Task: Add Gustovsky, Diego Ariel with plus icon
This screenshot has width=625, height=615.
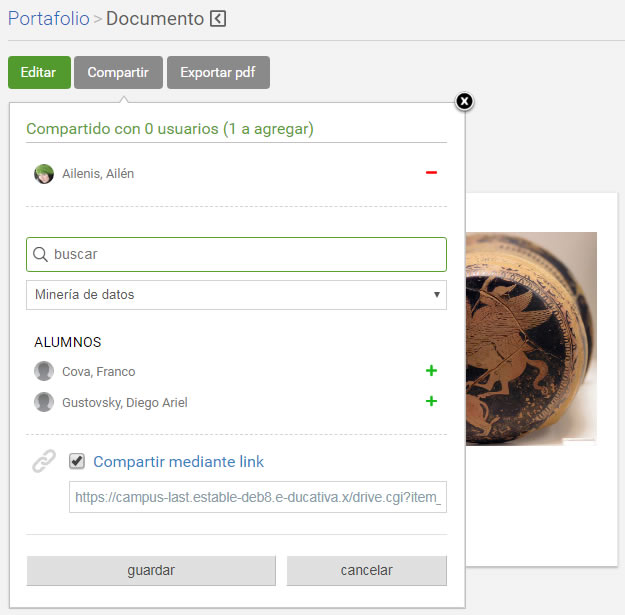Action: click(431, 402)
